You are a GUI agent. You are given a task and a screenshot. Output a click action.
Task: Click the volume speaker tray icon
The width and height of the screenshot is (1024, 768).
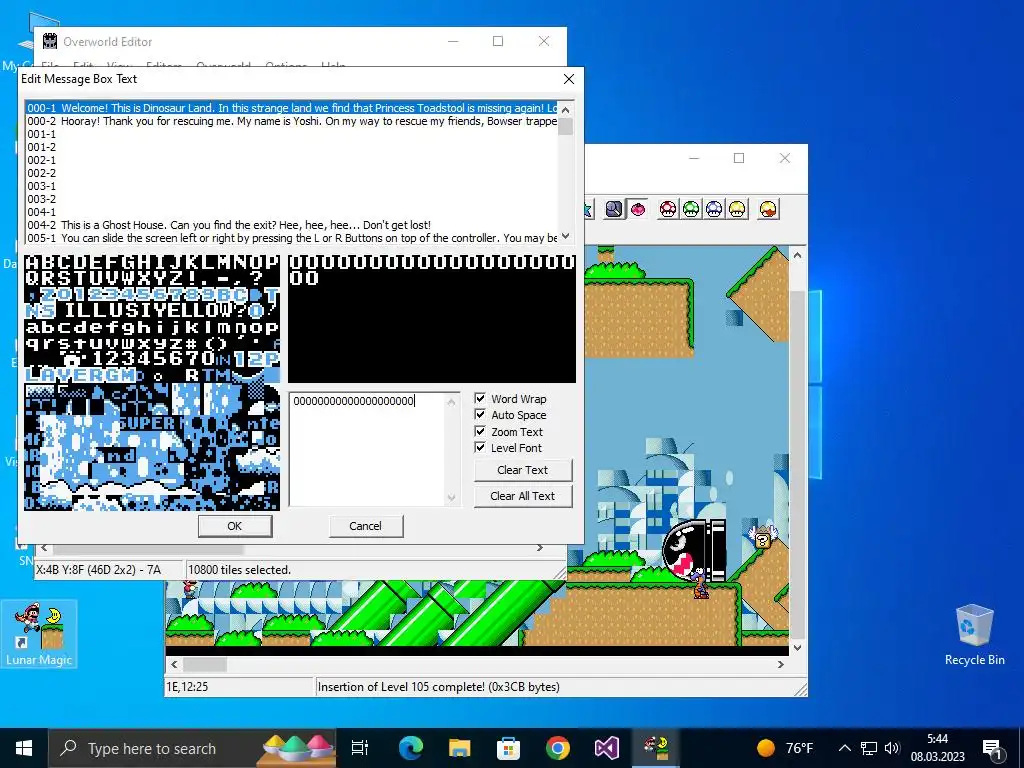(x=891, y=748)
